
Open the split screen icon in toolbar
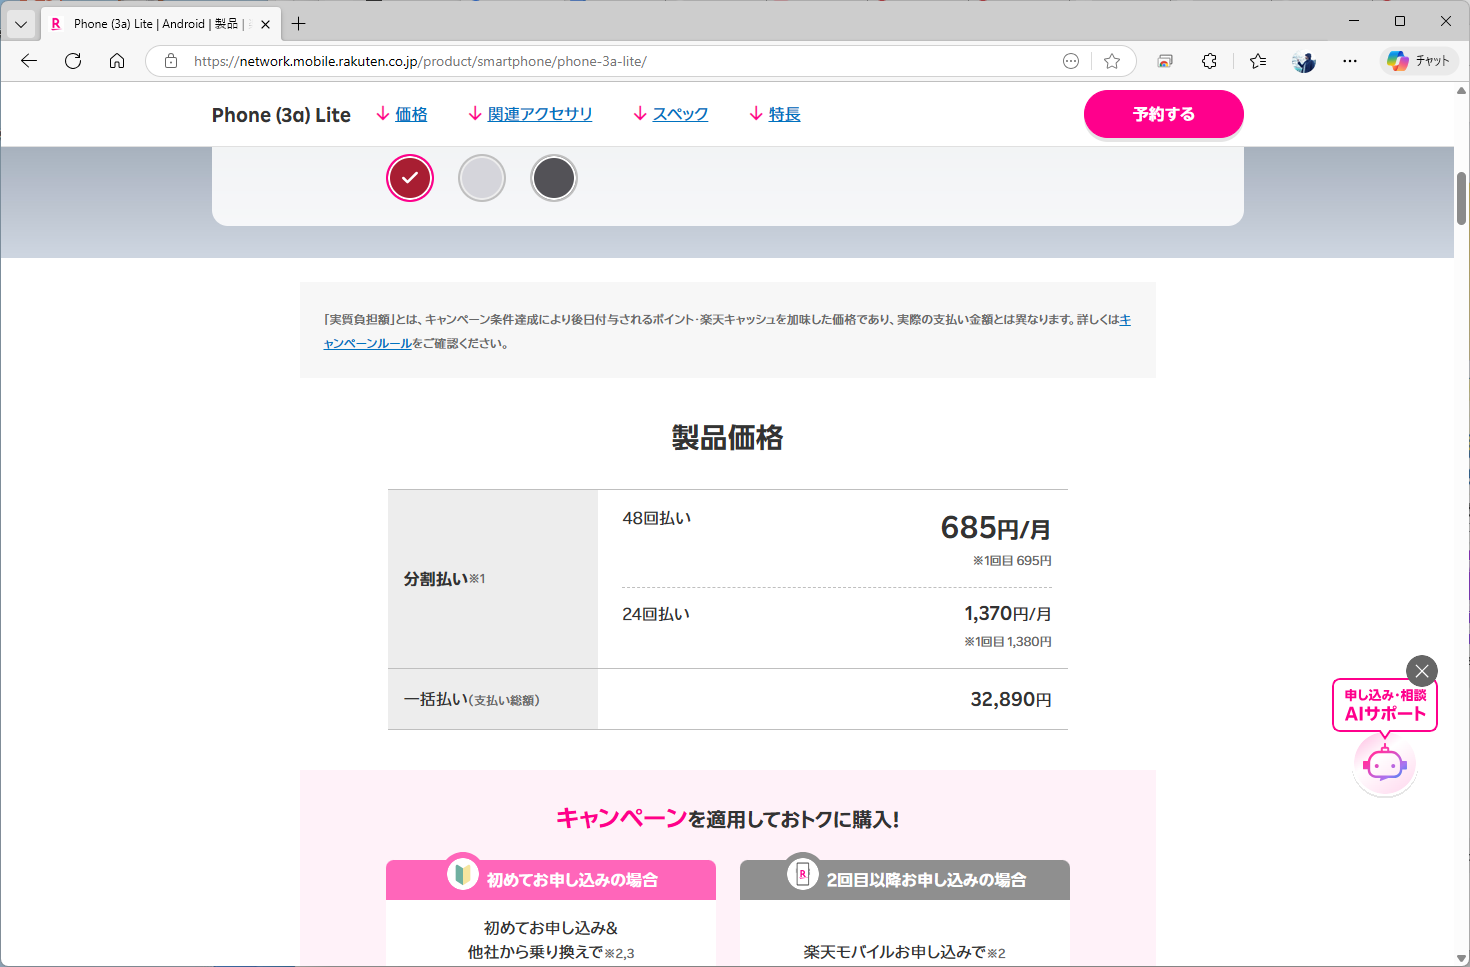[x=1165, y=61]
